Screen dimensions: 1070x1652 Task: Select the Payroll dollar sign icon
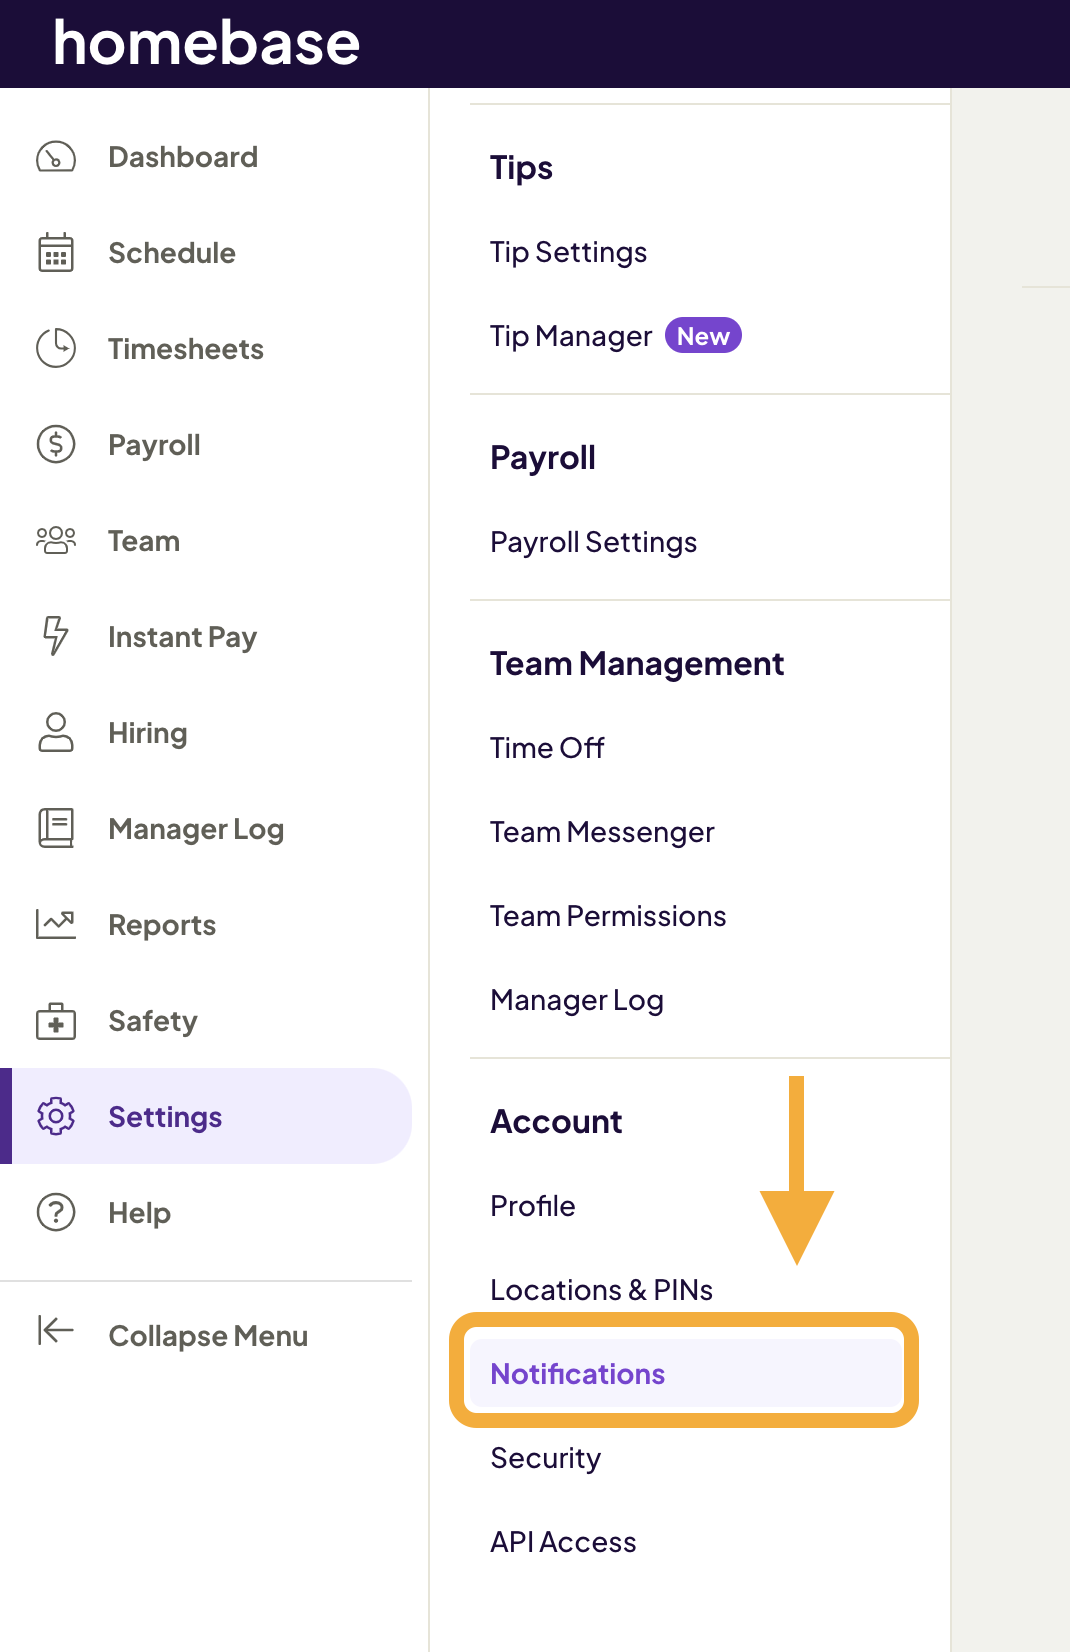(x=56, y=445)
